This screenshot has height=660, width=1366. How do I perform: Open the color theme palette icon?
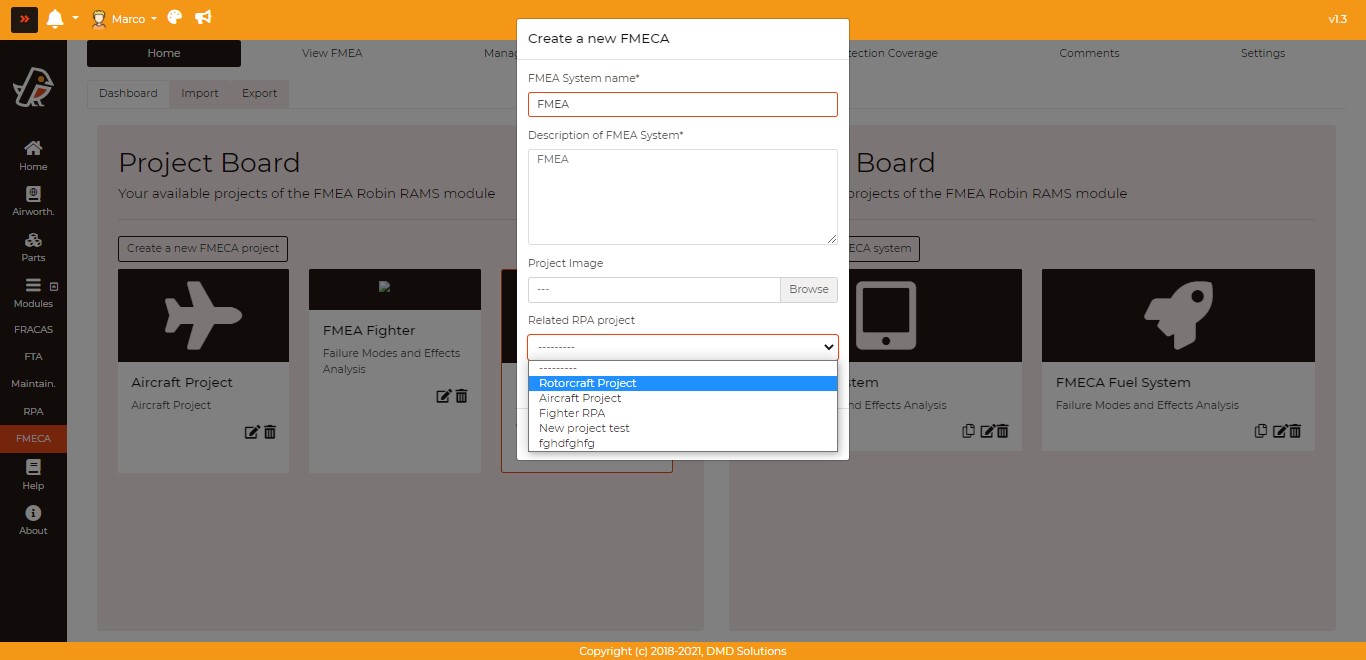click(175, 18)
